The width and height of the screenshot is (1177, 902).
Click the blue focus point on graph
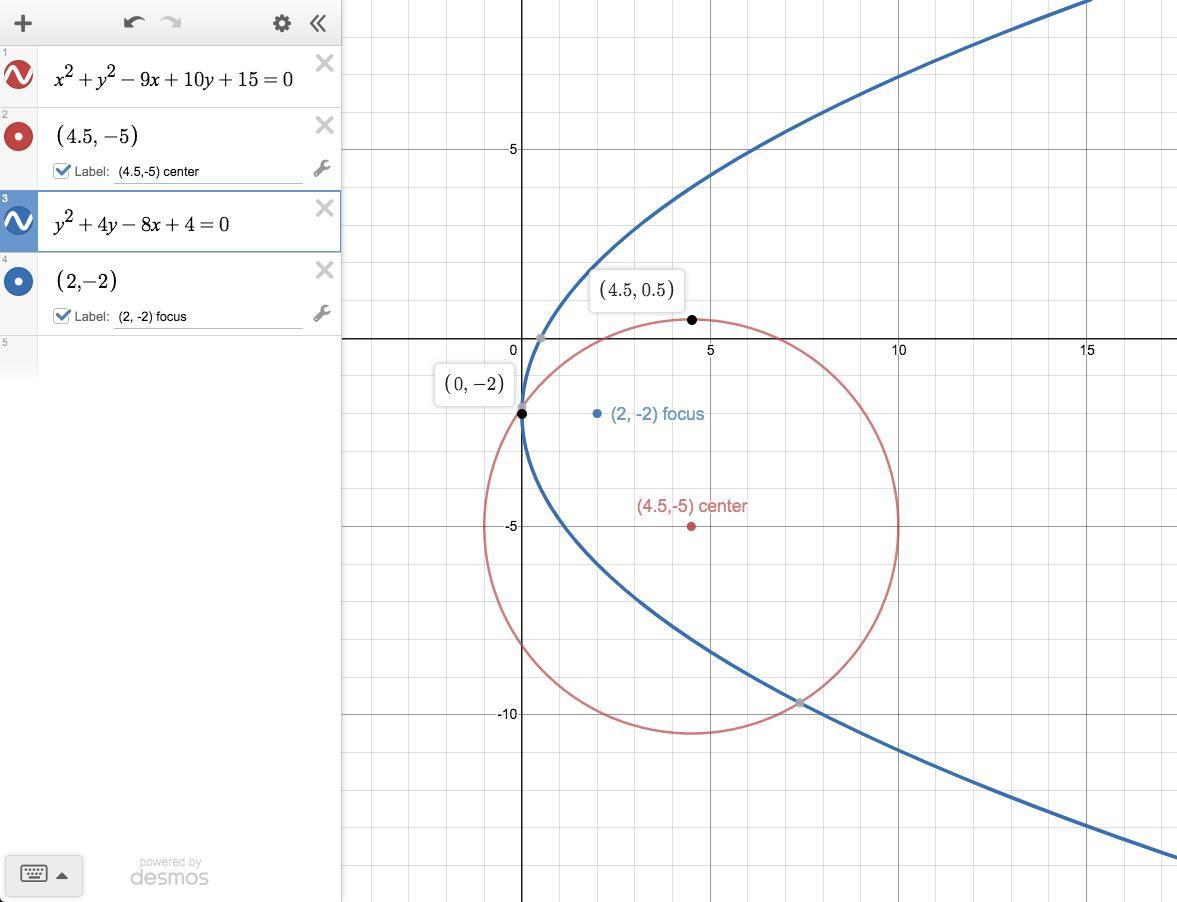[597, 413]
